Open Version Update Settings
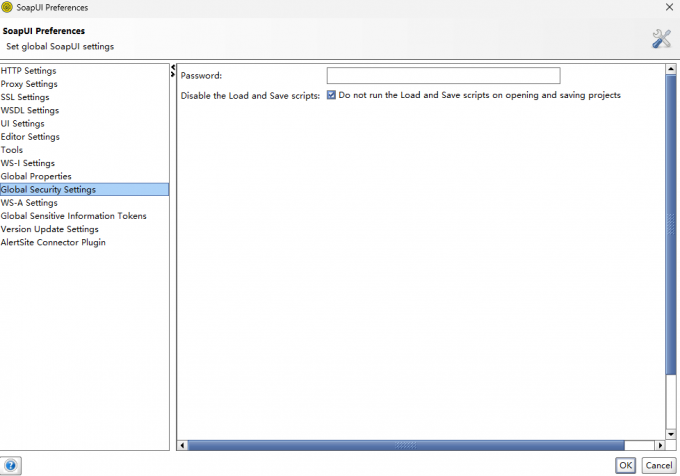Viewport: 680px width, 476px height. [85, 229]
